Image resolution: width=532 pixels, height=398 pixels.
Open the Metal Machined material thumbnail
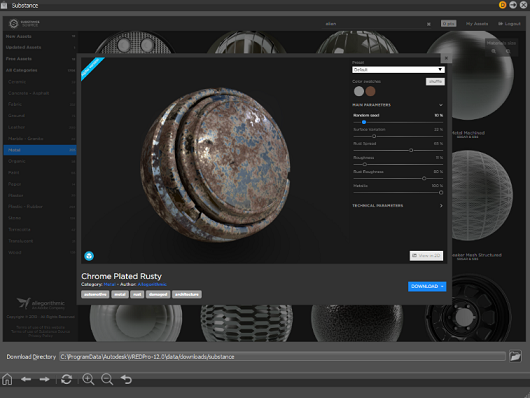[470, 76]
